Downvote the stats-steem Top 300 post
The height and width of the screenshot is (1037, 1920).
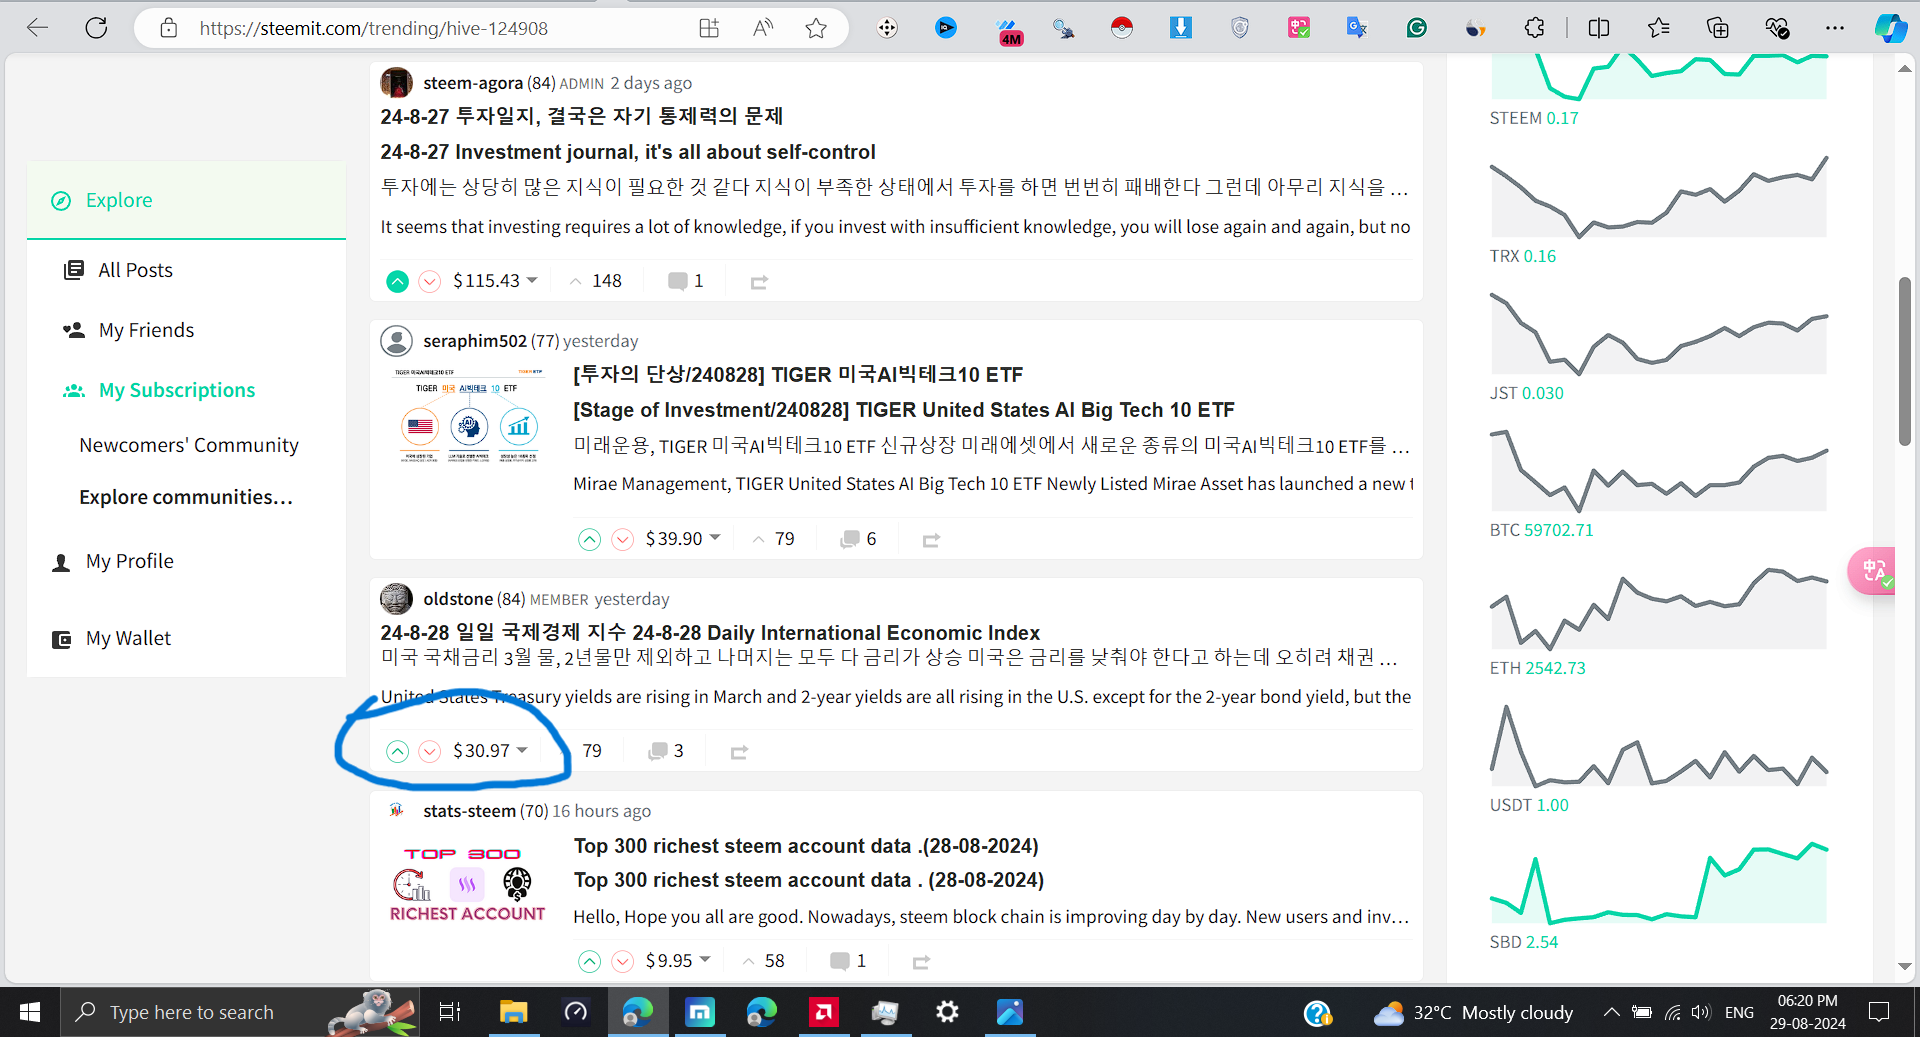623,962
